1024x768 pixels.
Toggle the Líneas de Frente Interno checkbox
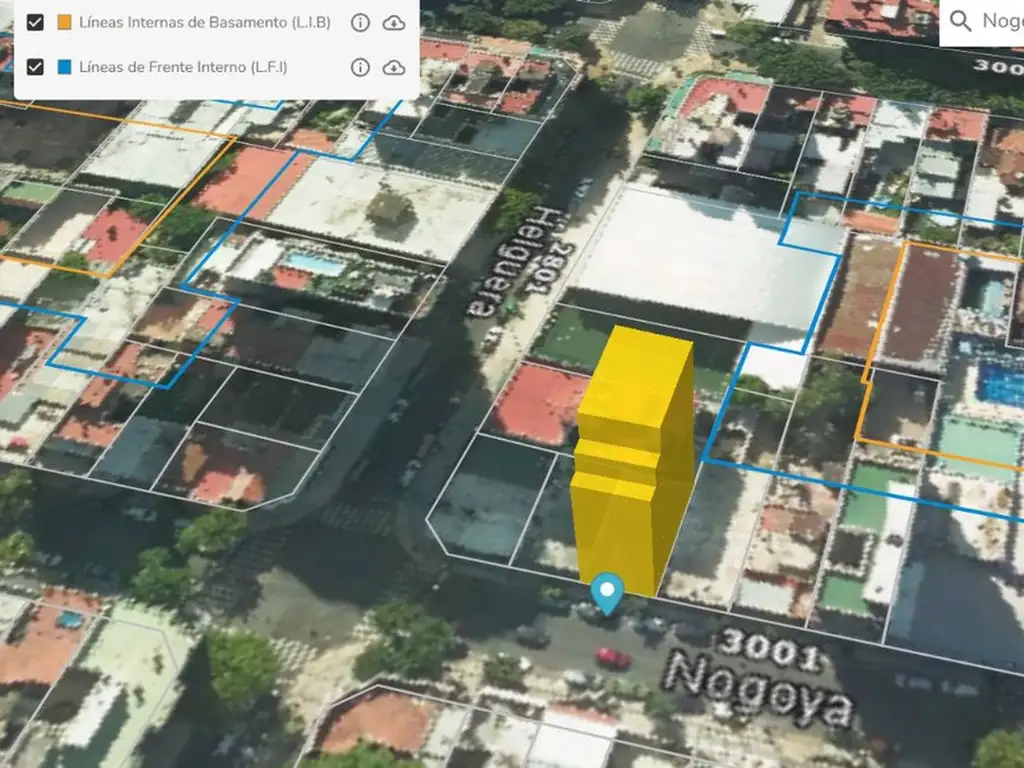[36, 67]
